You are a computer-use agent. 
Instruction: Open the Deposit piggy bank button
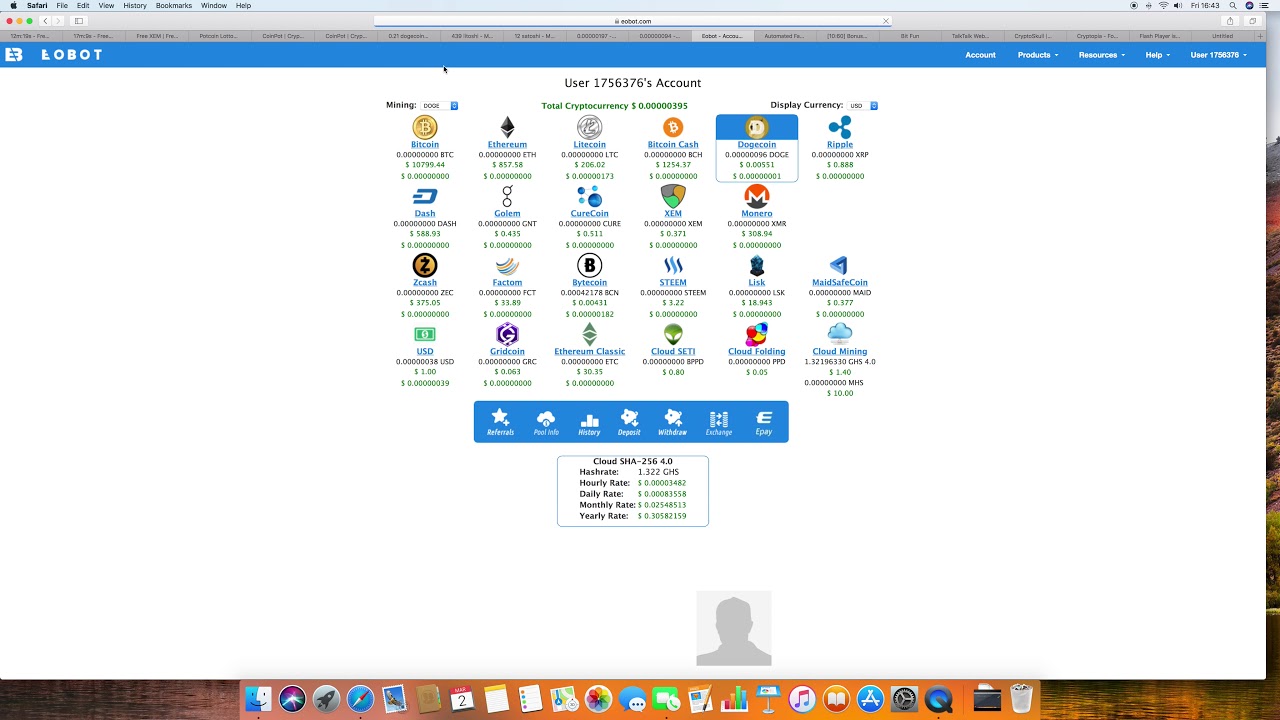[x=629, y=422]
